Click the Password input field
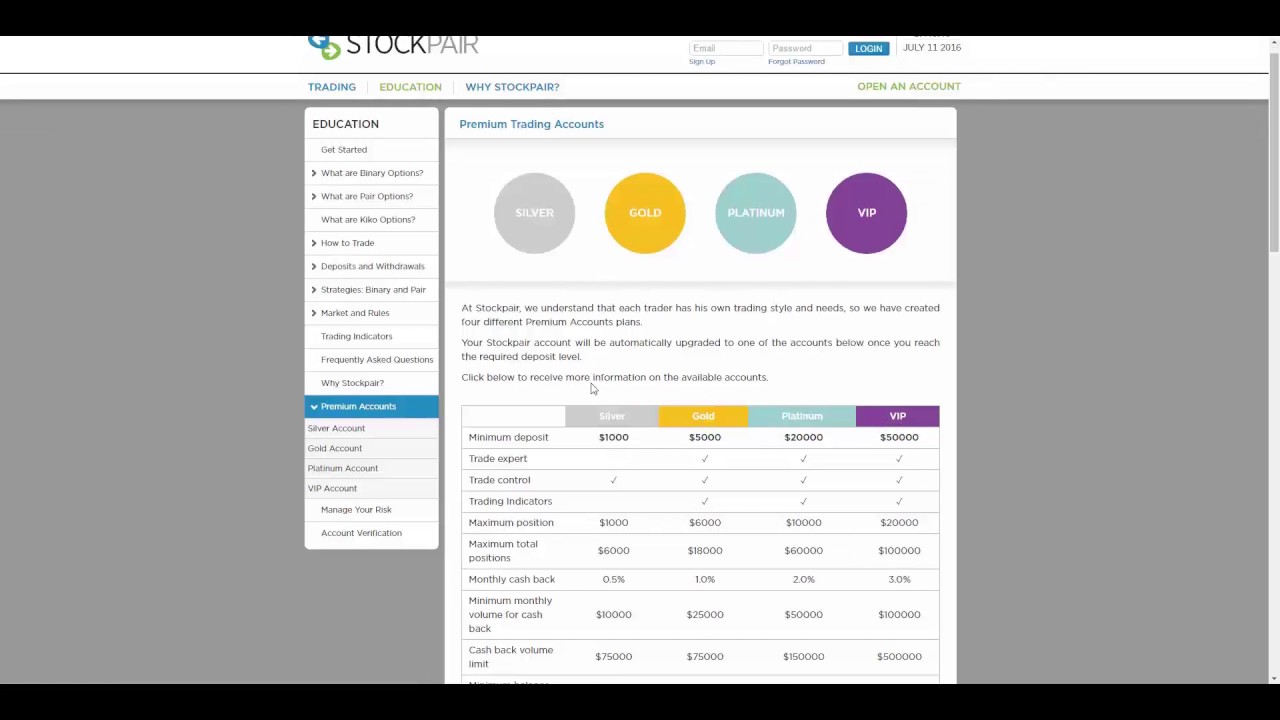Screen dimensions: 1280x720 tap(805, 48)
